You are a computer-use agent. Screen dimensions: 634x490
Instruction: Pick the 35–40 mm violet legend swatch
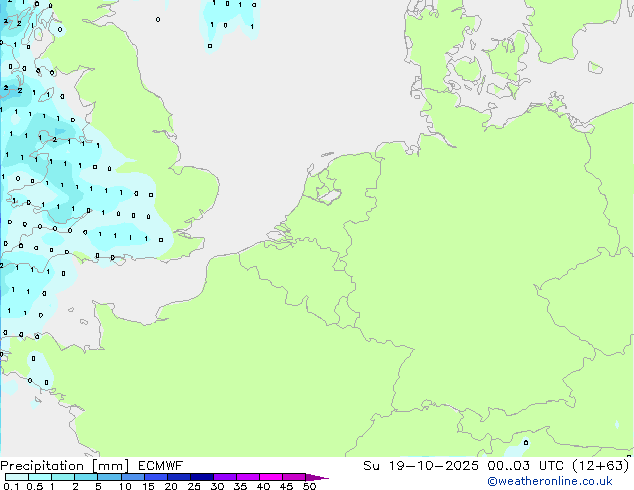[247, 477]
